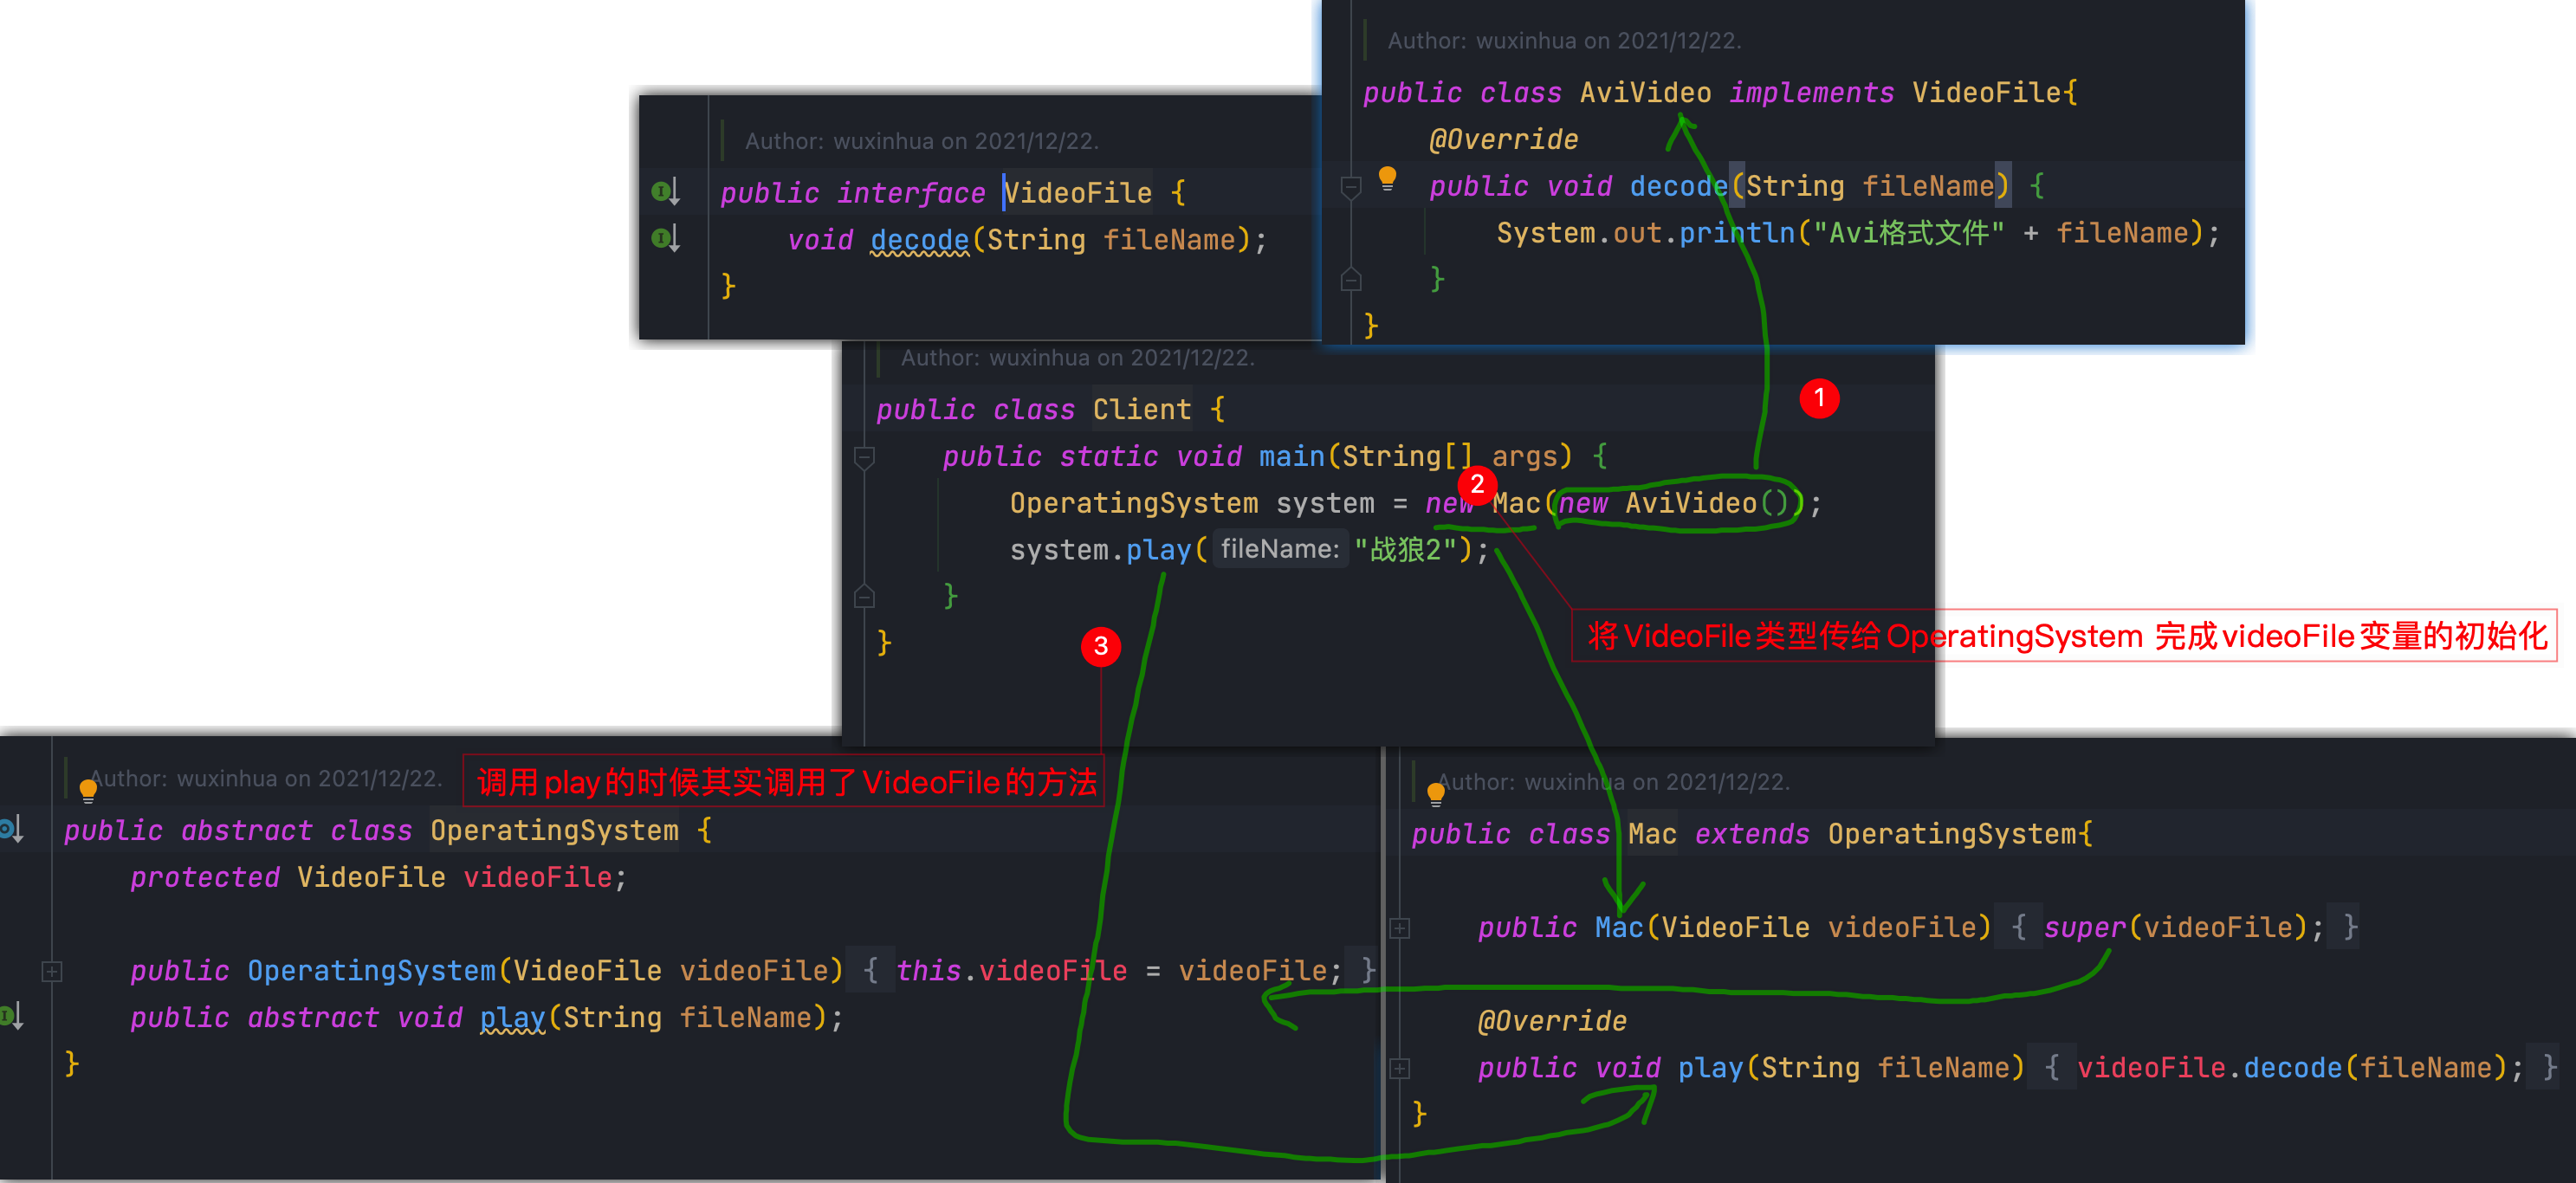Expand the Mac play method fold marker
Viewport: 2576px width, 1183px height.
click(1400, 1068)
